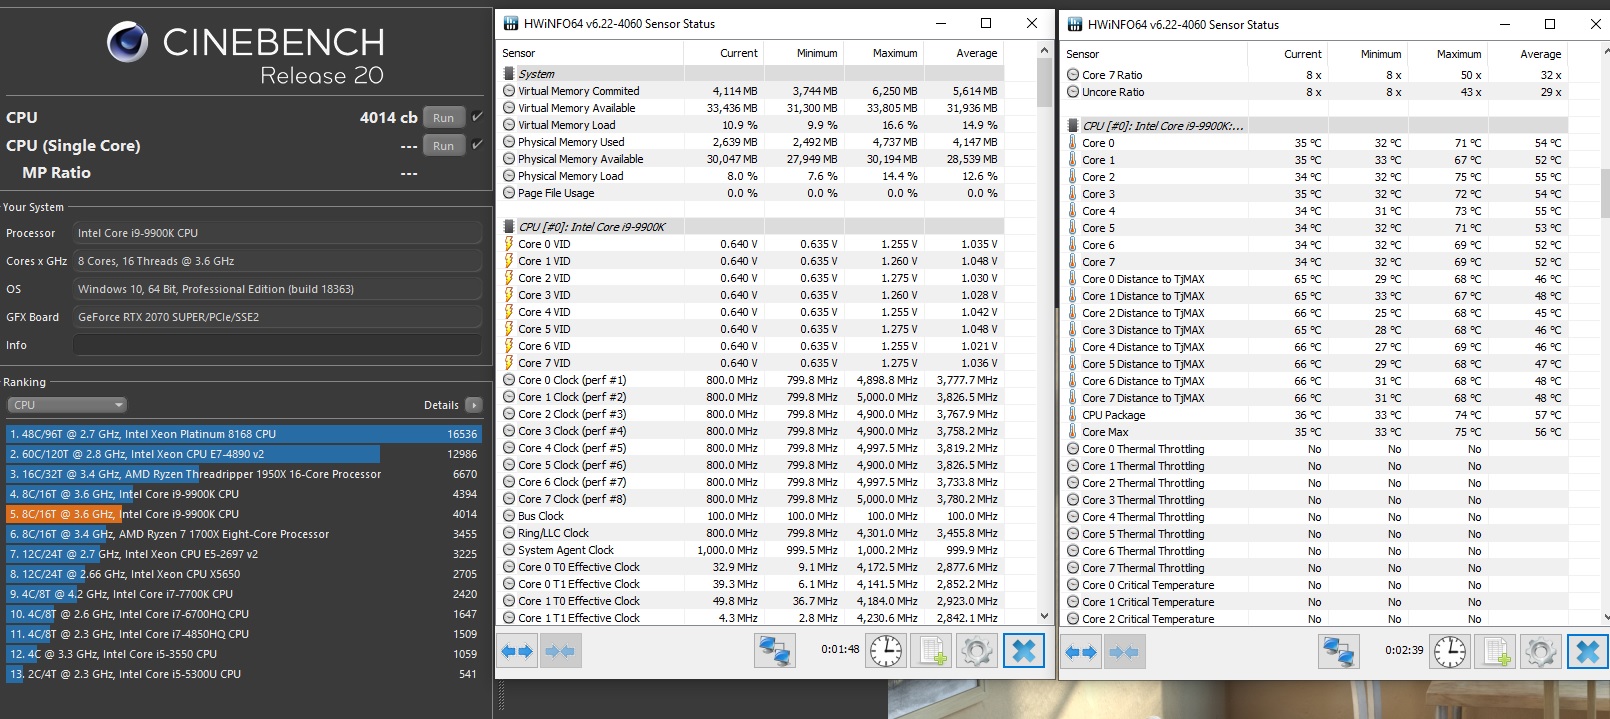The image size is (1610, 719).
Task: Click the expand-columns arrows in the 0:02:39 HWiNFO window
Action: click(x=1081, y=652)
